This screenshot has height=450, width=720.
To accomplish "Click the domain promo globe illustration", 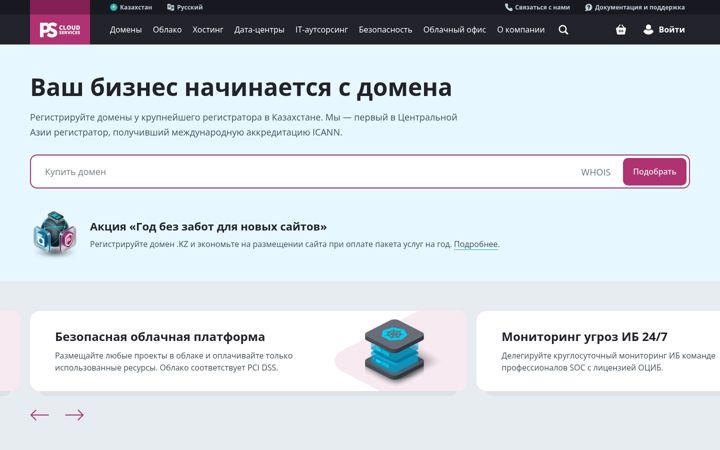I will 55,234.
